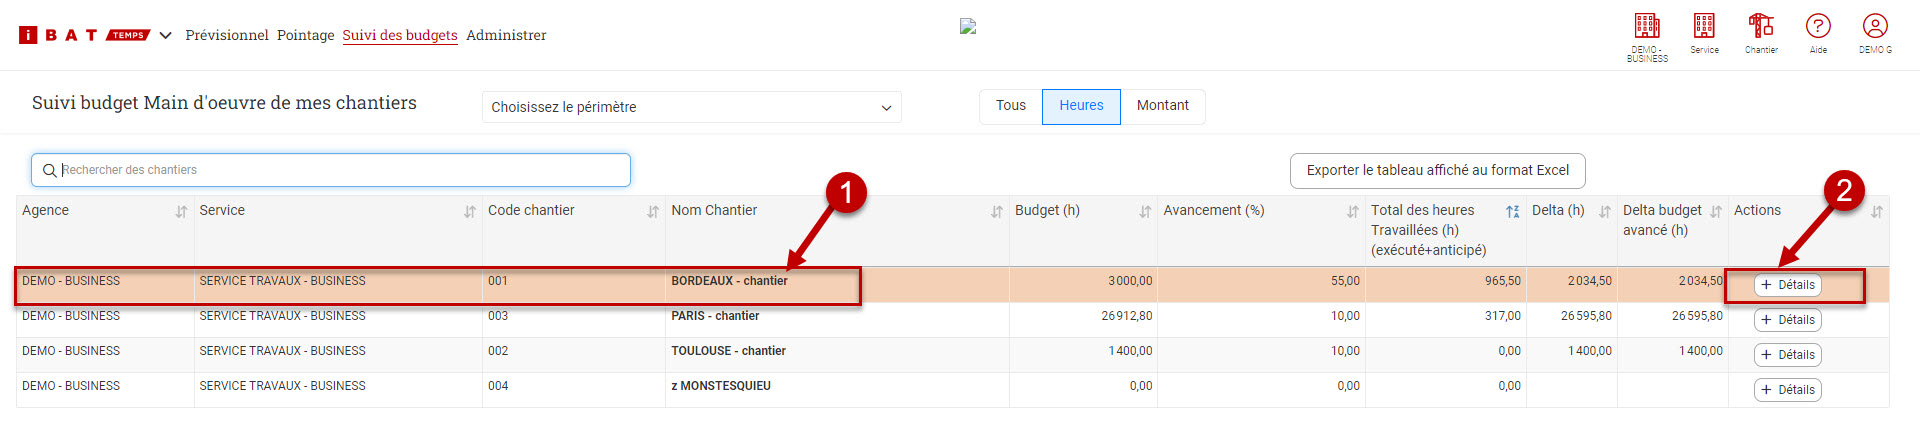
Task: Export the table to Excel format
Action: pyautogui.click(x=1437, y=170)
